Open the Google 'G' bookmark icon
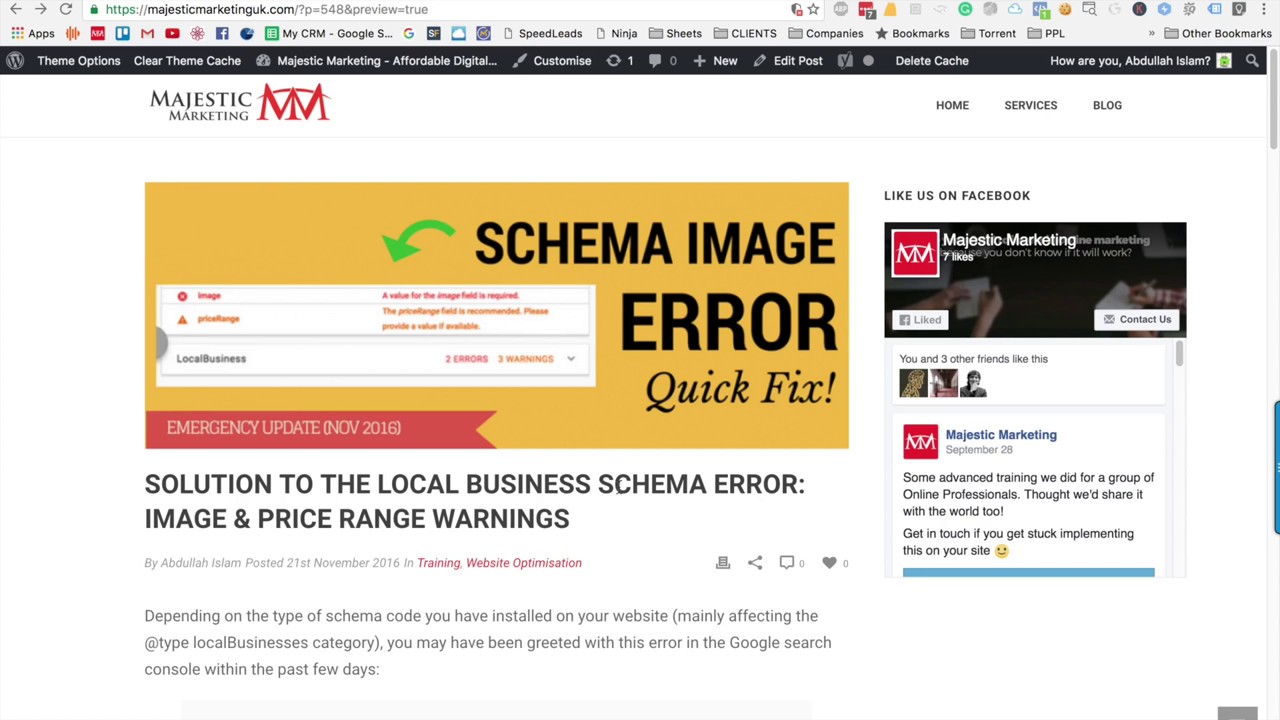Image resolution: width=1280 pixels, height=720 pixels. [x=408, y=33]
